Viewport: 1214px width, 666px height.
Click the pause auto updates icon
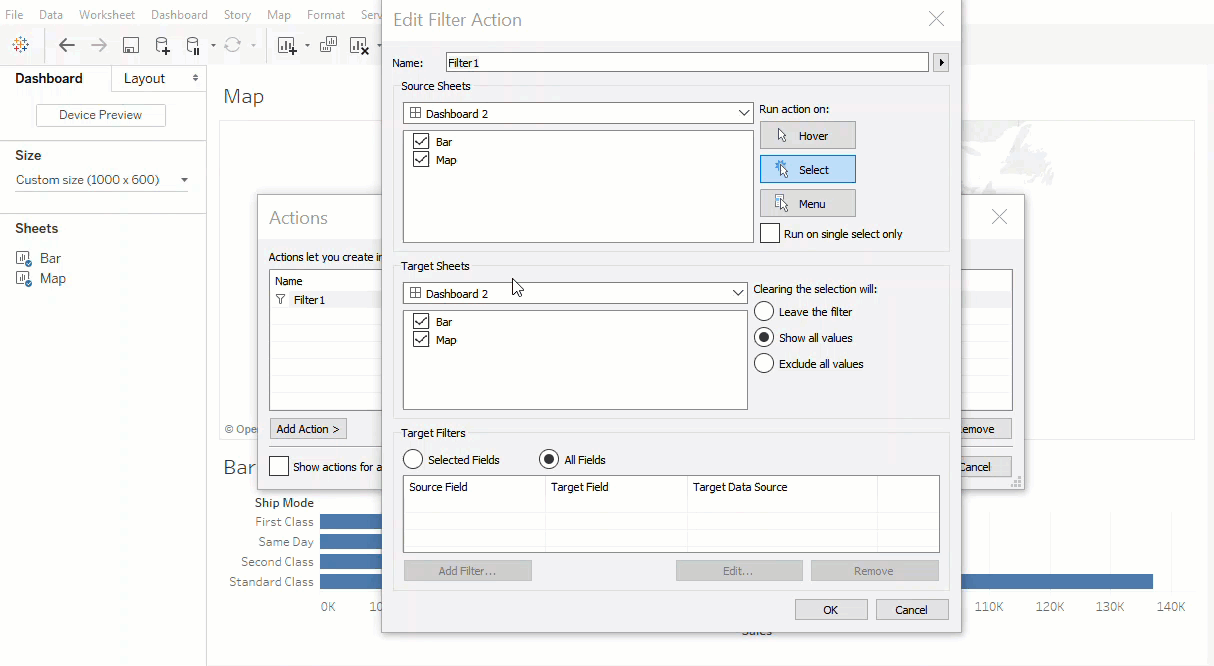point(194,45)
